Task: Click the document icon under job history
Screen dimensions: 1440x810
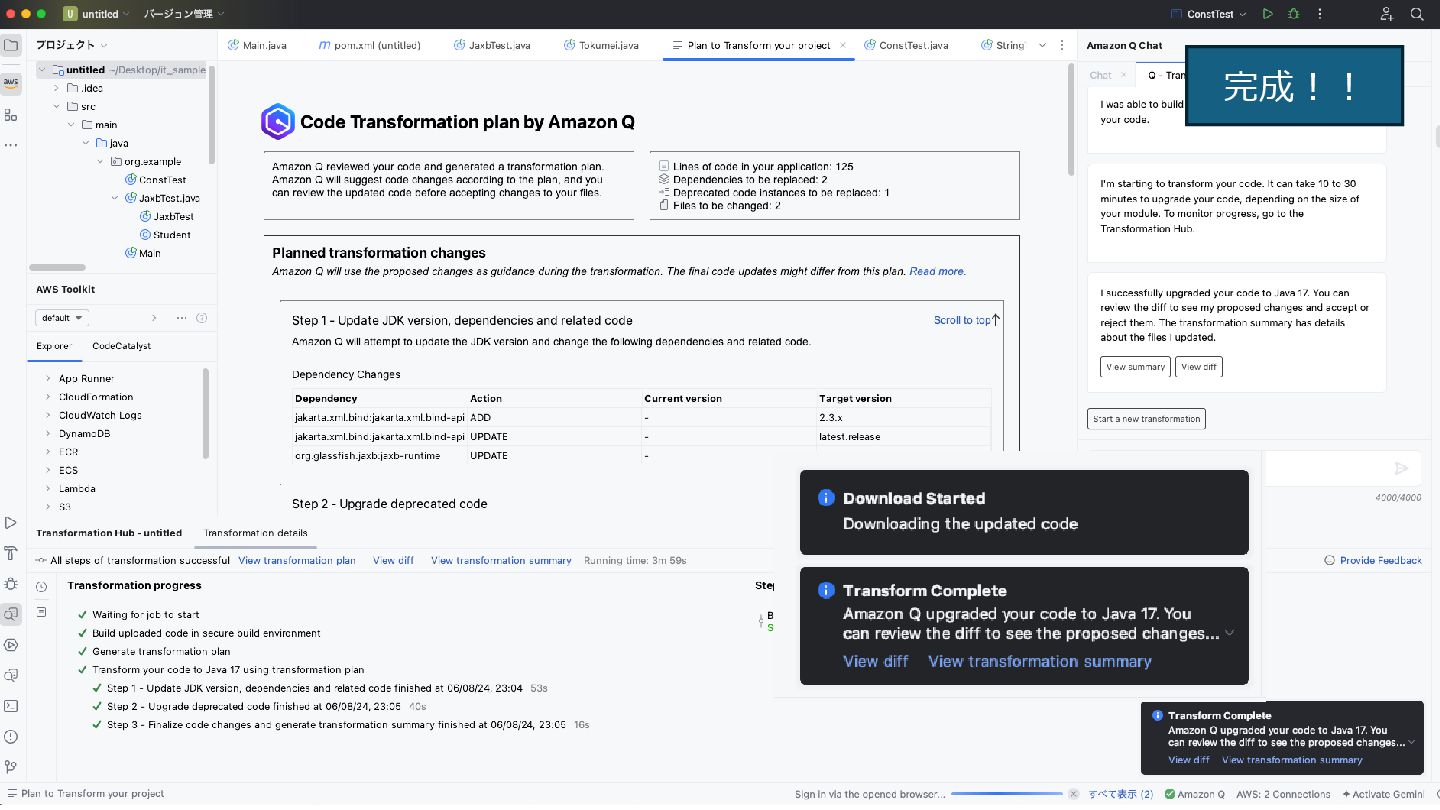Action: point(41,612)
